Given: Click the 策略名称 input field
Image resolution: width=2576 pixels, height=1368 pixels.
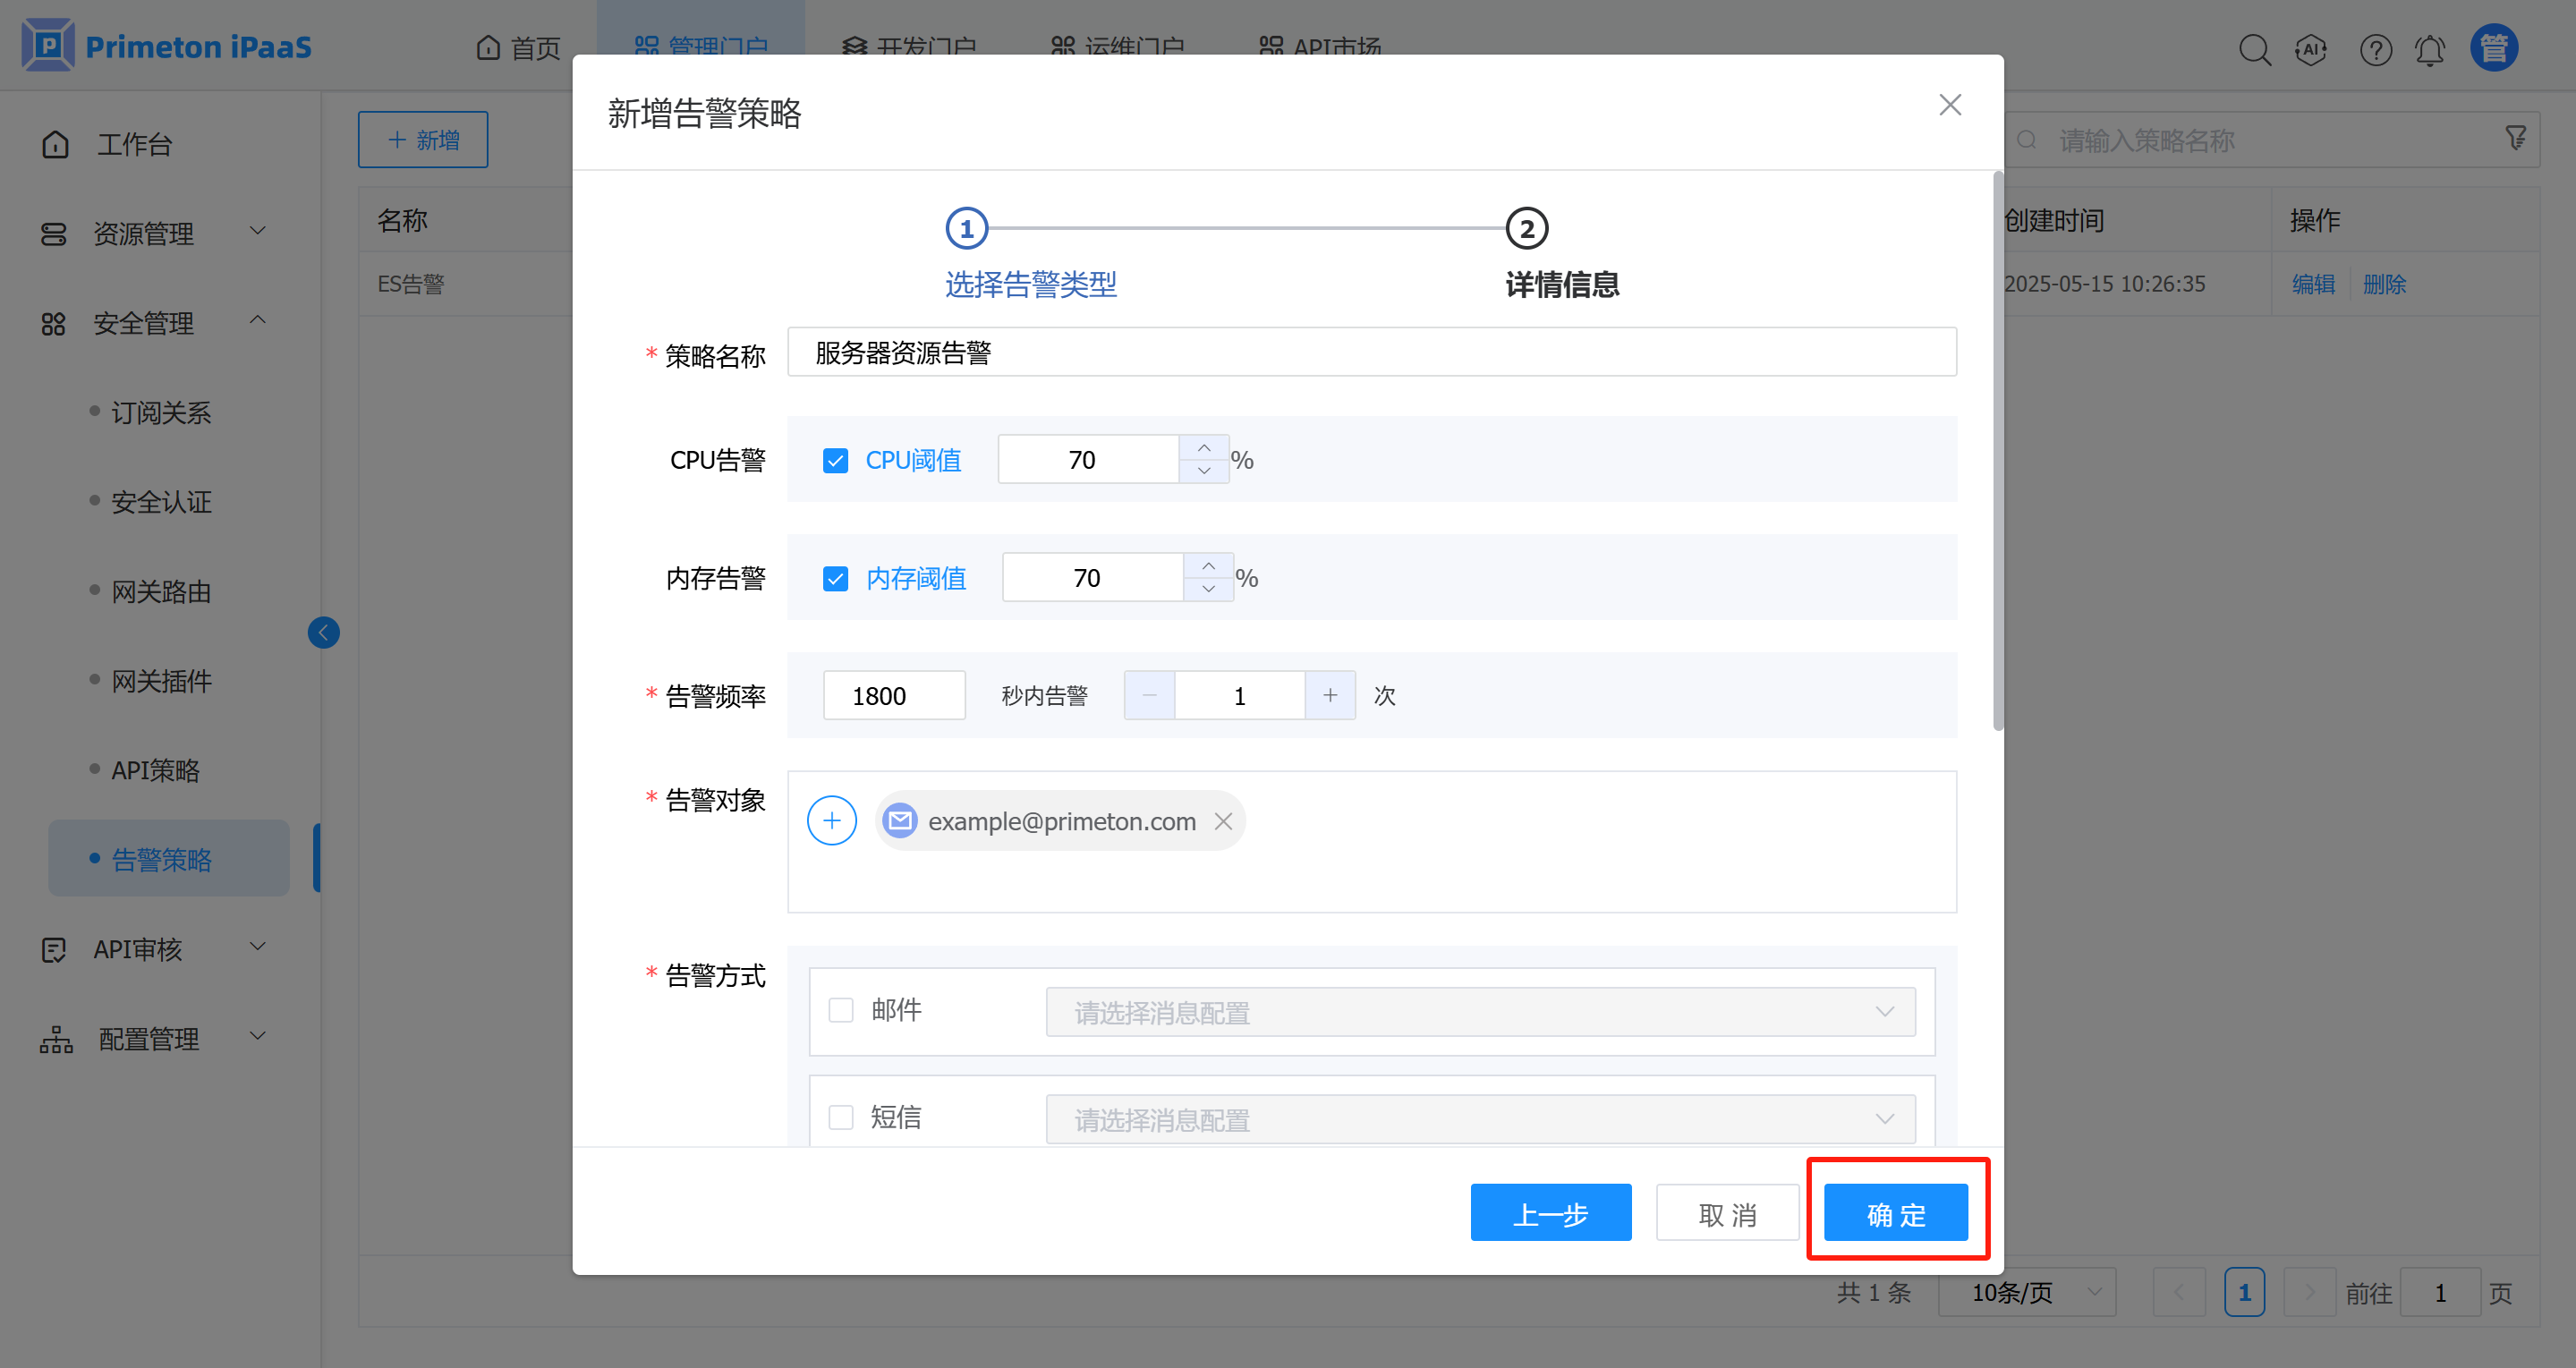Looking at the screenshot, I should tap(1370, 352).
